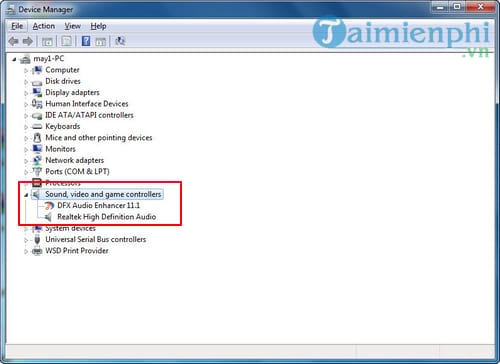500x364 pixels.
Task: Expand the Human Interface Devices arrow
Action: click(x=26, y=104)
